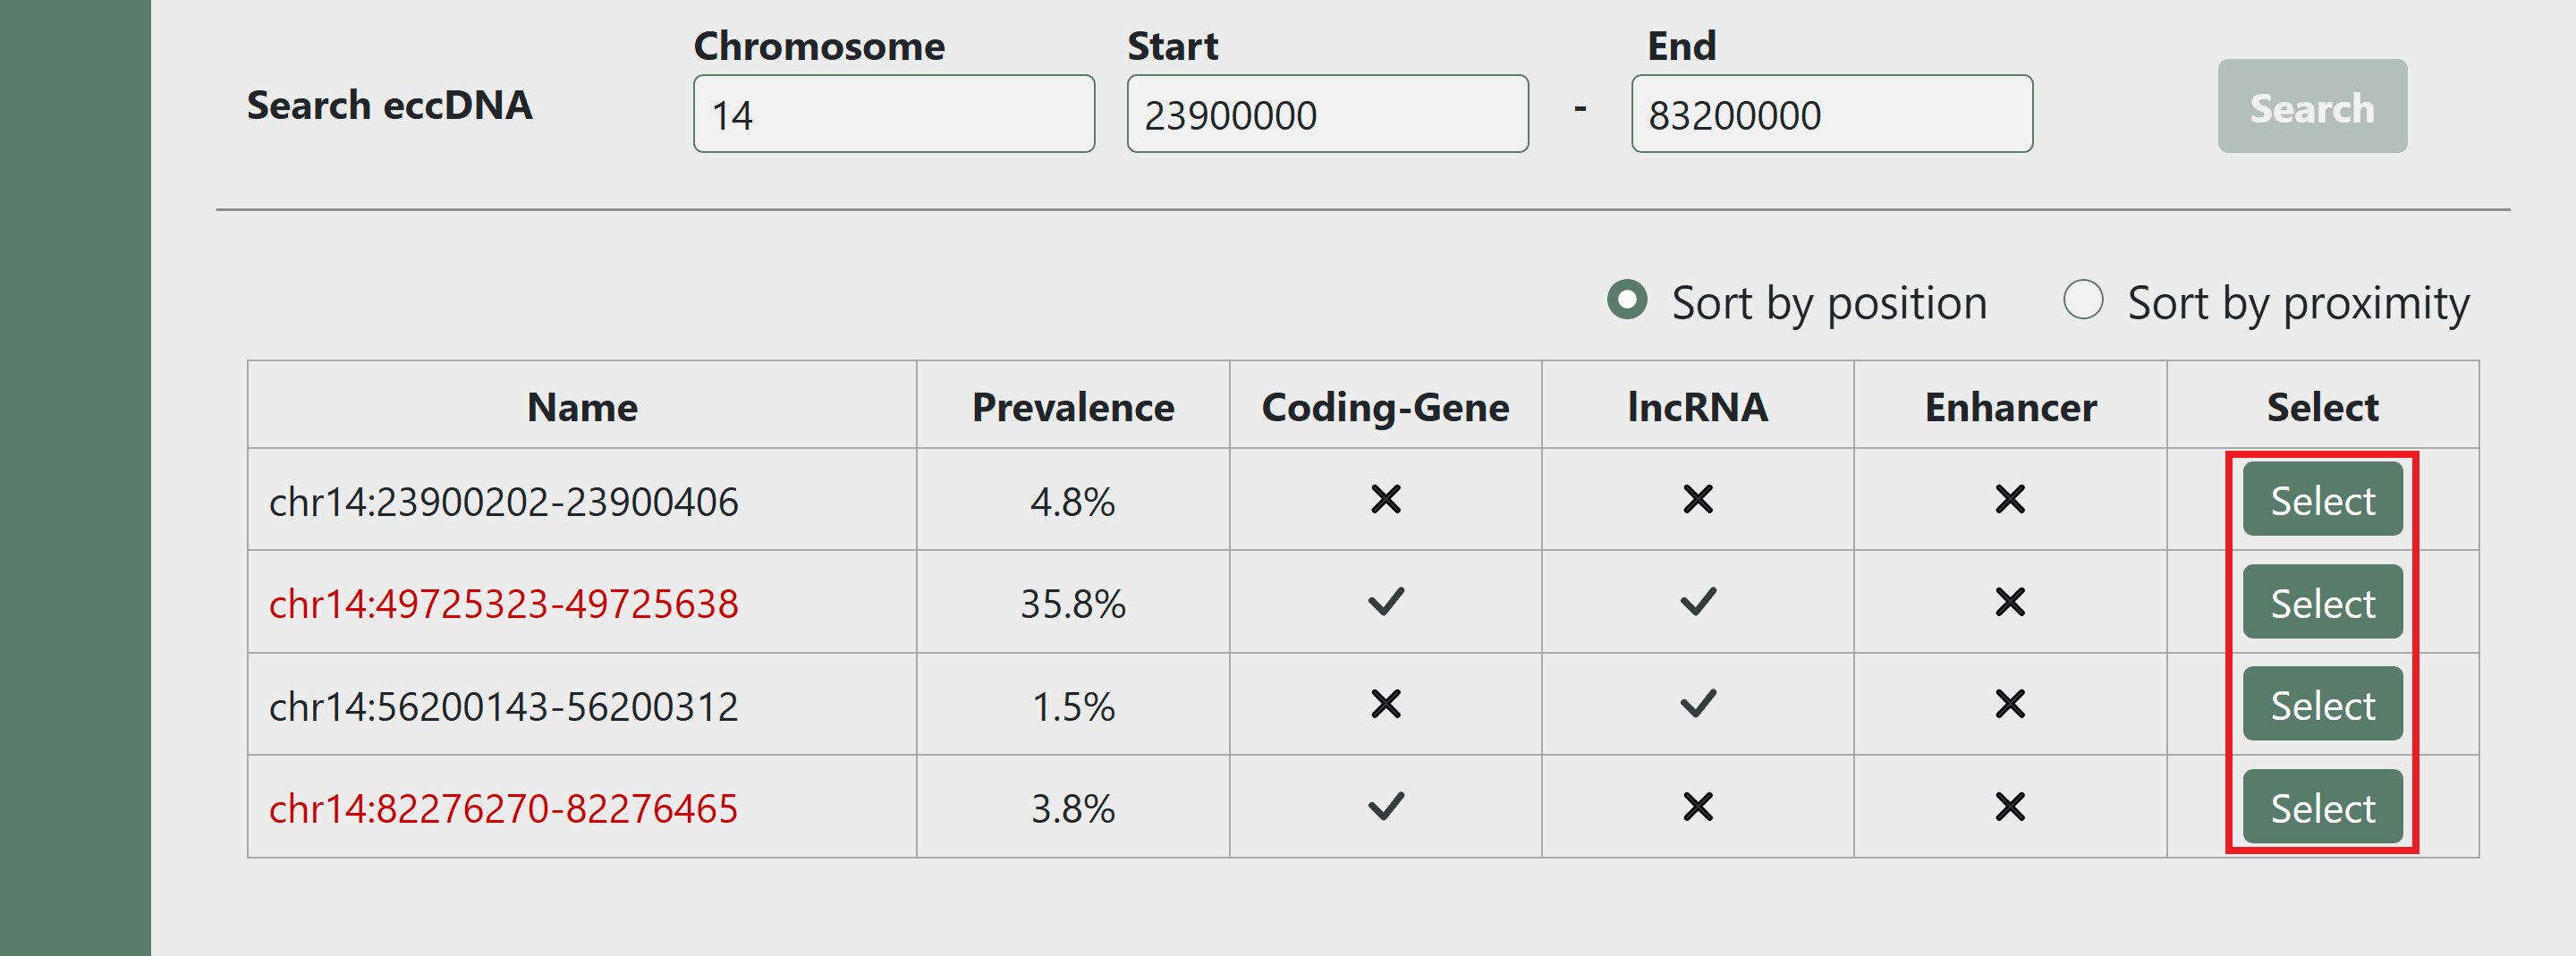Click the Search button
This screenshot has width=2576, height=956.
click(x=2311, y=107)
